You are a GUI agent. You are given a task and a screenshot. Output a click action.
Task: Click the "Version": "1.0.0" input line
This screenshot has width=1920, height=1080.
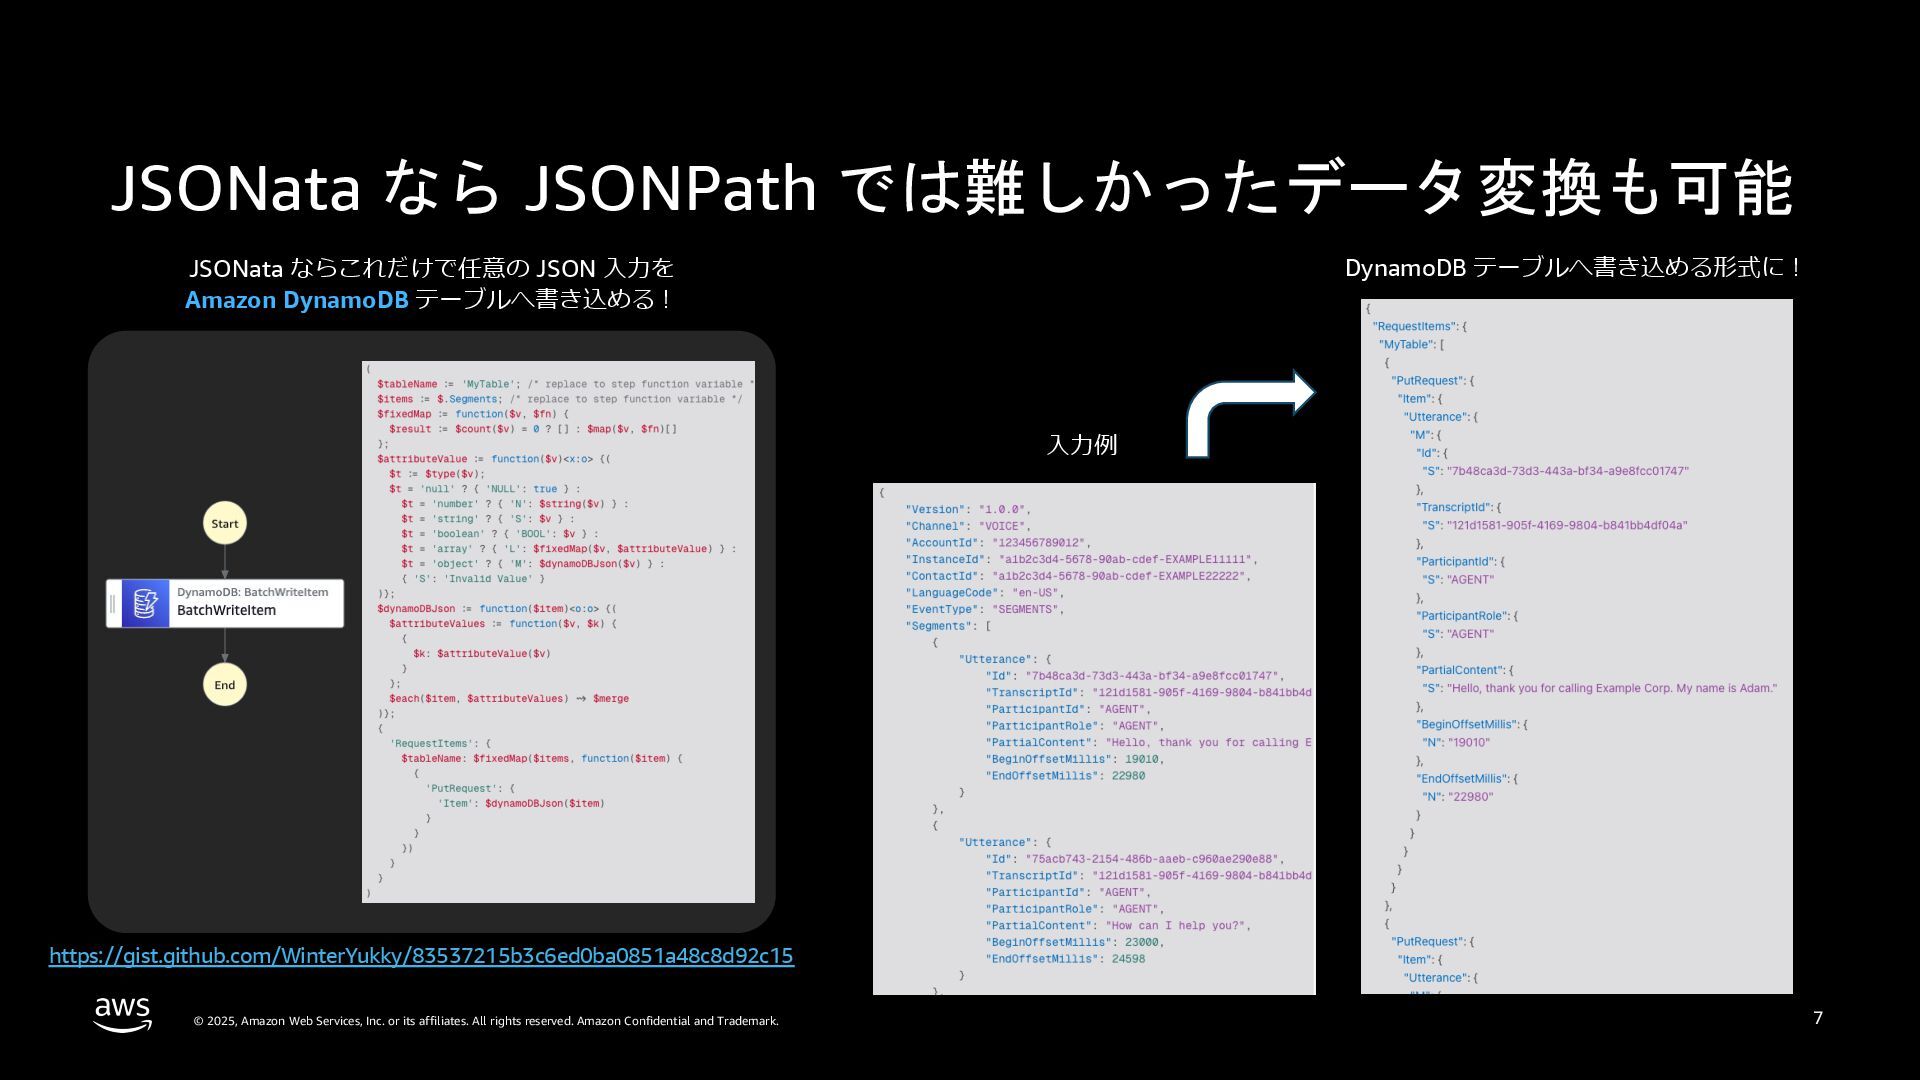(968, 510)
